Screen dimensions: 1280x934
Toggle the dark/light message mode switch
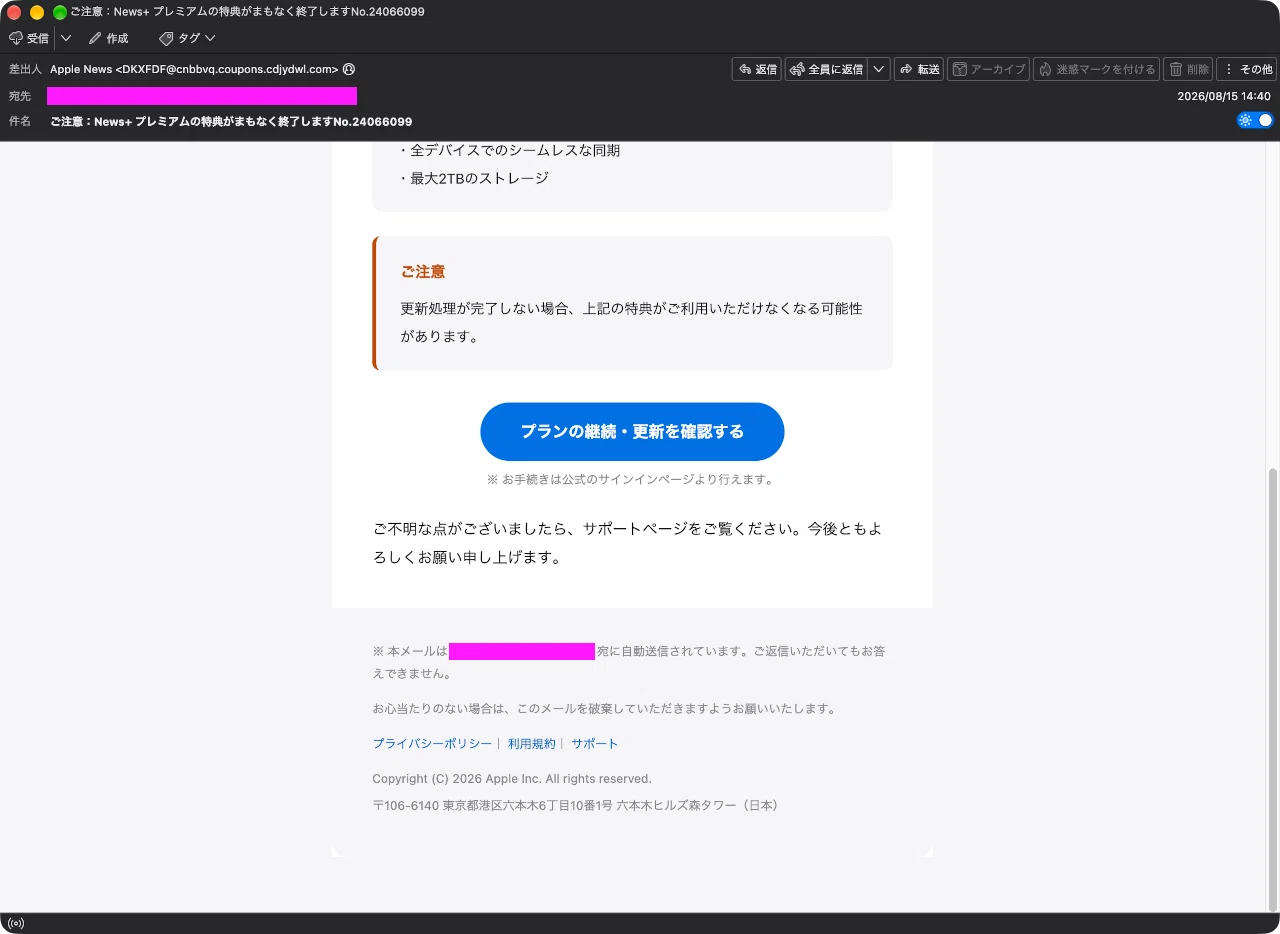pyautogui.click(x=1255, y=120)
